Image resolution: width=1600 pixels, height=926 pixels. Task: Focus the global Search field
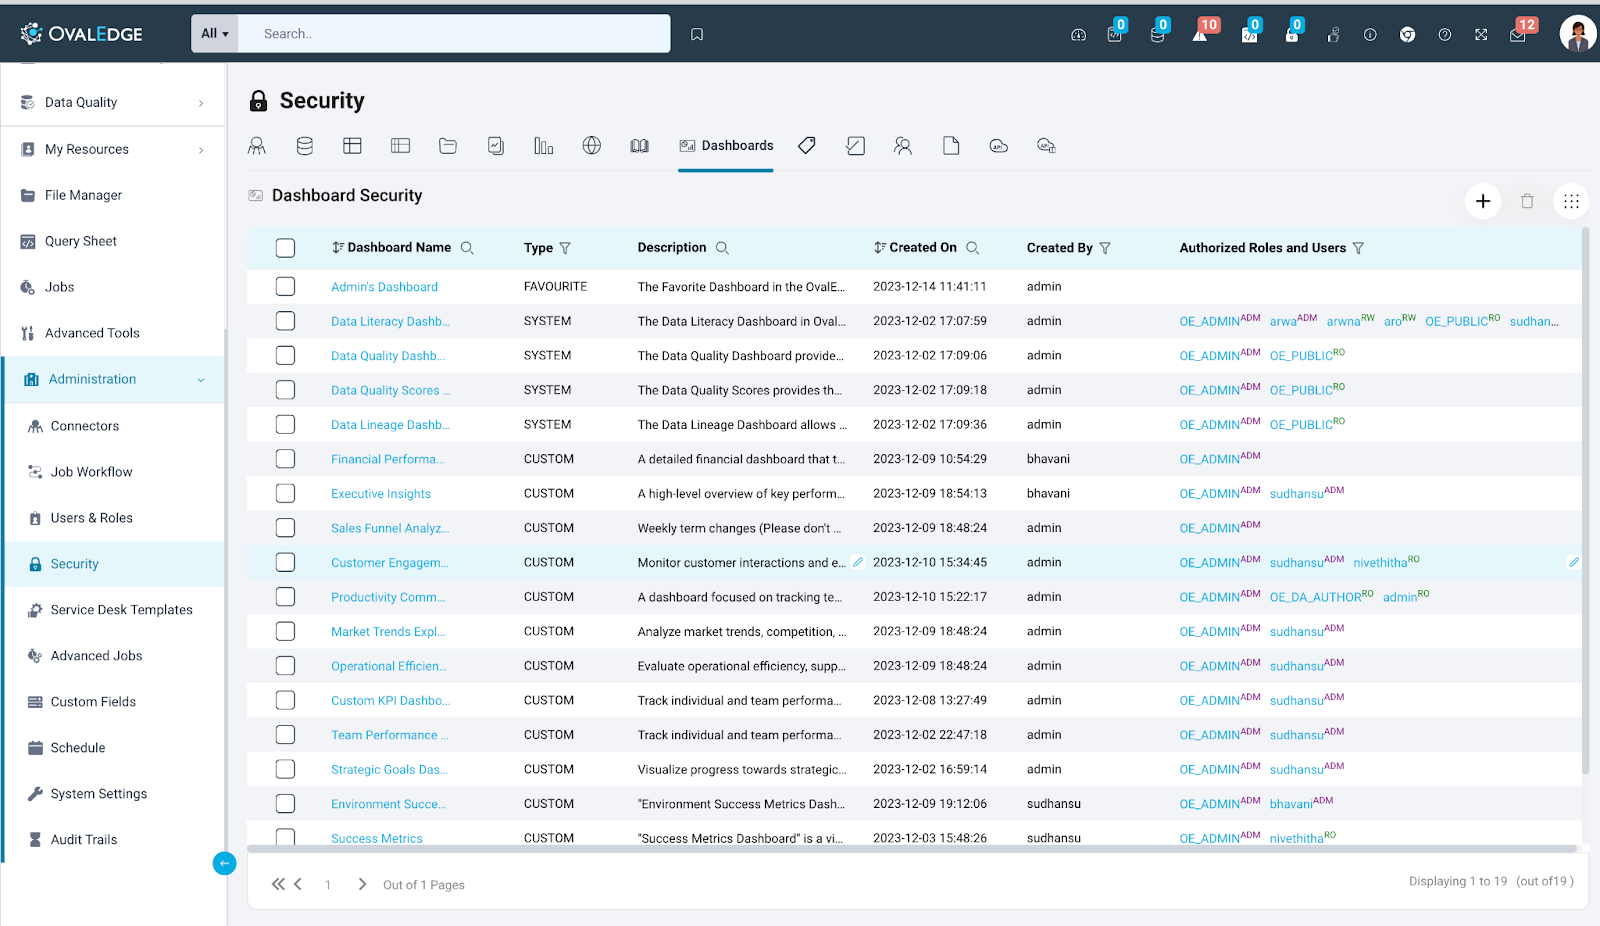coord(454,34)
